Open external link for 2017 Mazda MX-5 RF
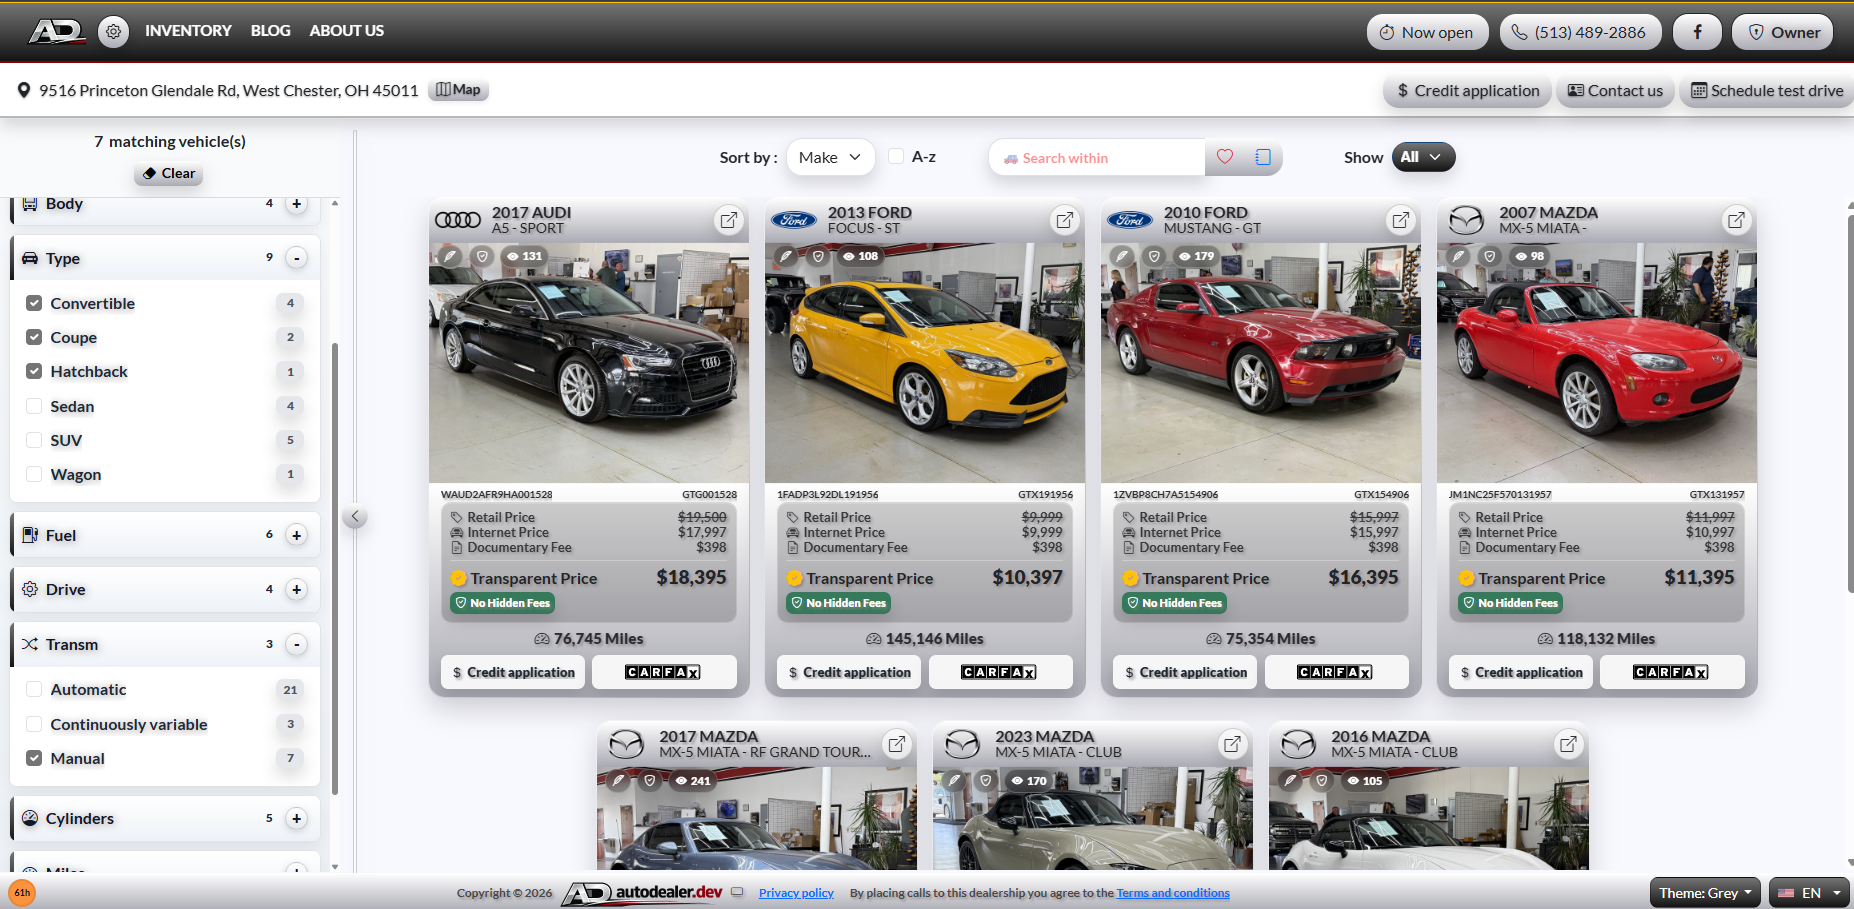 (897, 744)
